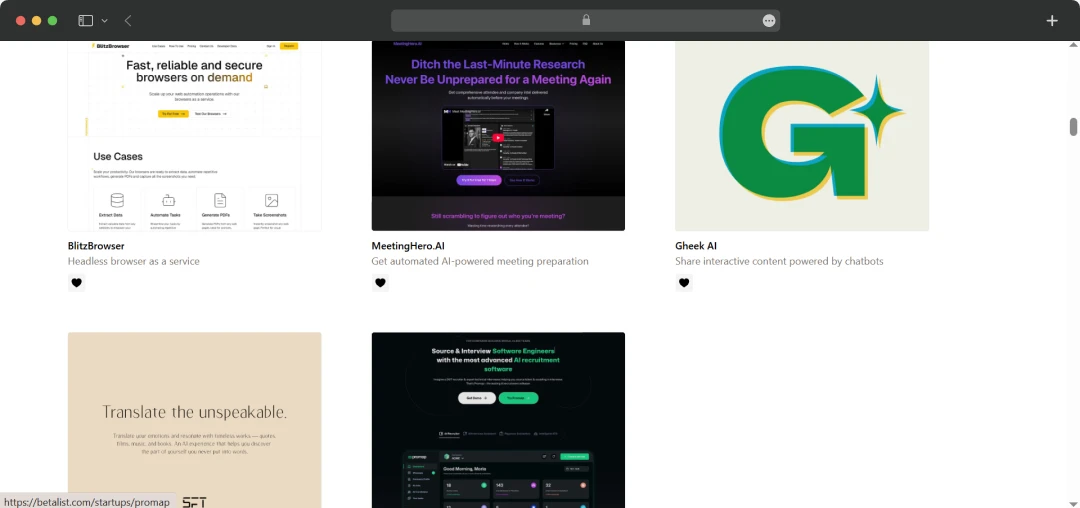This screenshot has height=508, width=1080.
Task: Open the Promap recruitment software thumbnail
Action: pos(499,420)
